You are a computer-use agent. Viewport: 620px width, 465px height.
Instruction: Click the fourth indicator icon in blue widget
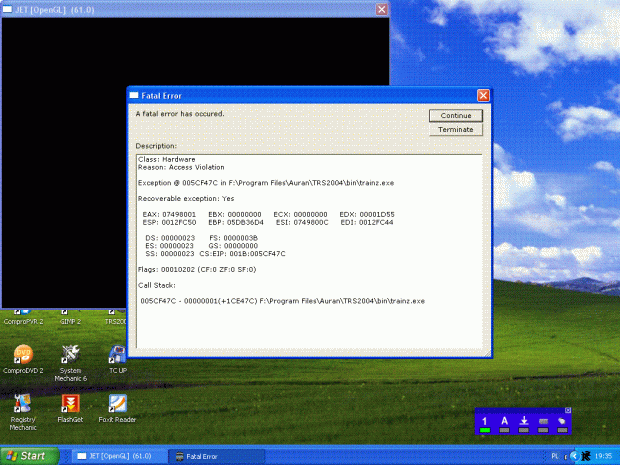(x=543, y=424)
